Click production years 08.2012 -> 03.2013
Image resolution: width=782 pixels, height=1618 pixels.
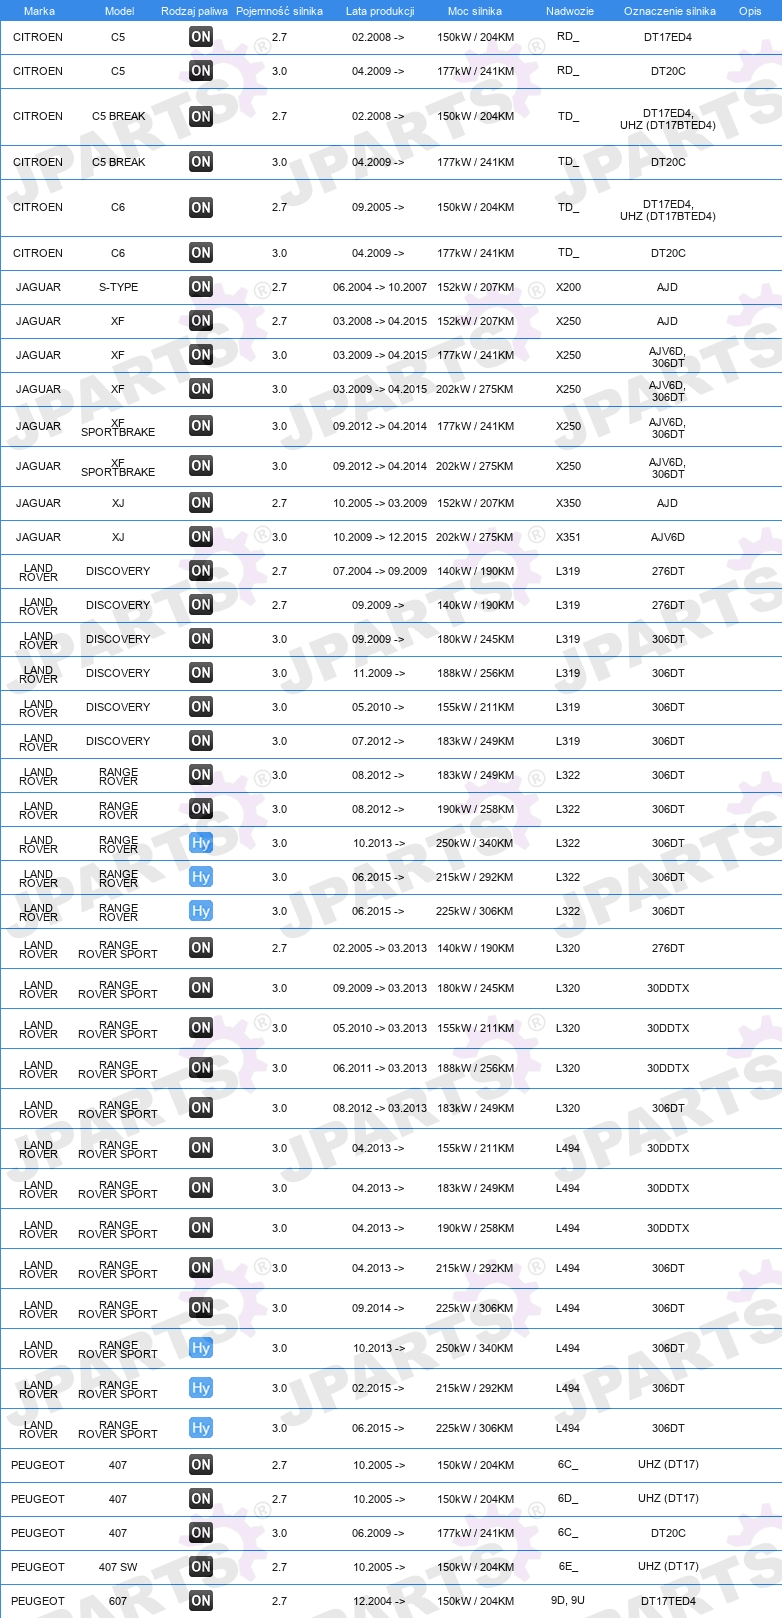[x=380, y=1108]
